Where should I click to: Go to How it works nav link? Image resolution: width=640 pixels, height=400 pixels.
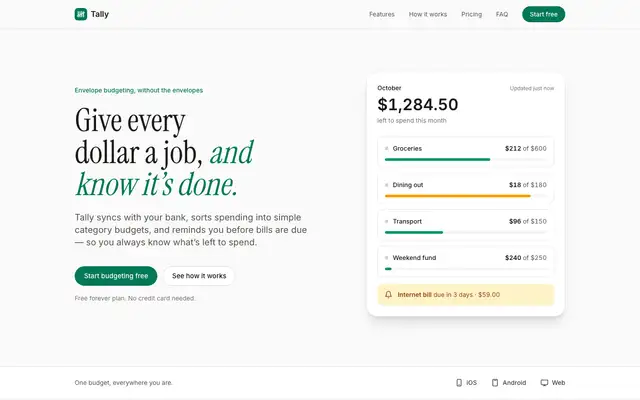pos(428,14)
